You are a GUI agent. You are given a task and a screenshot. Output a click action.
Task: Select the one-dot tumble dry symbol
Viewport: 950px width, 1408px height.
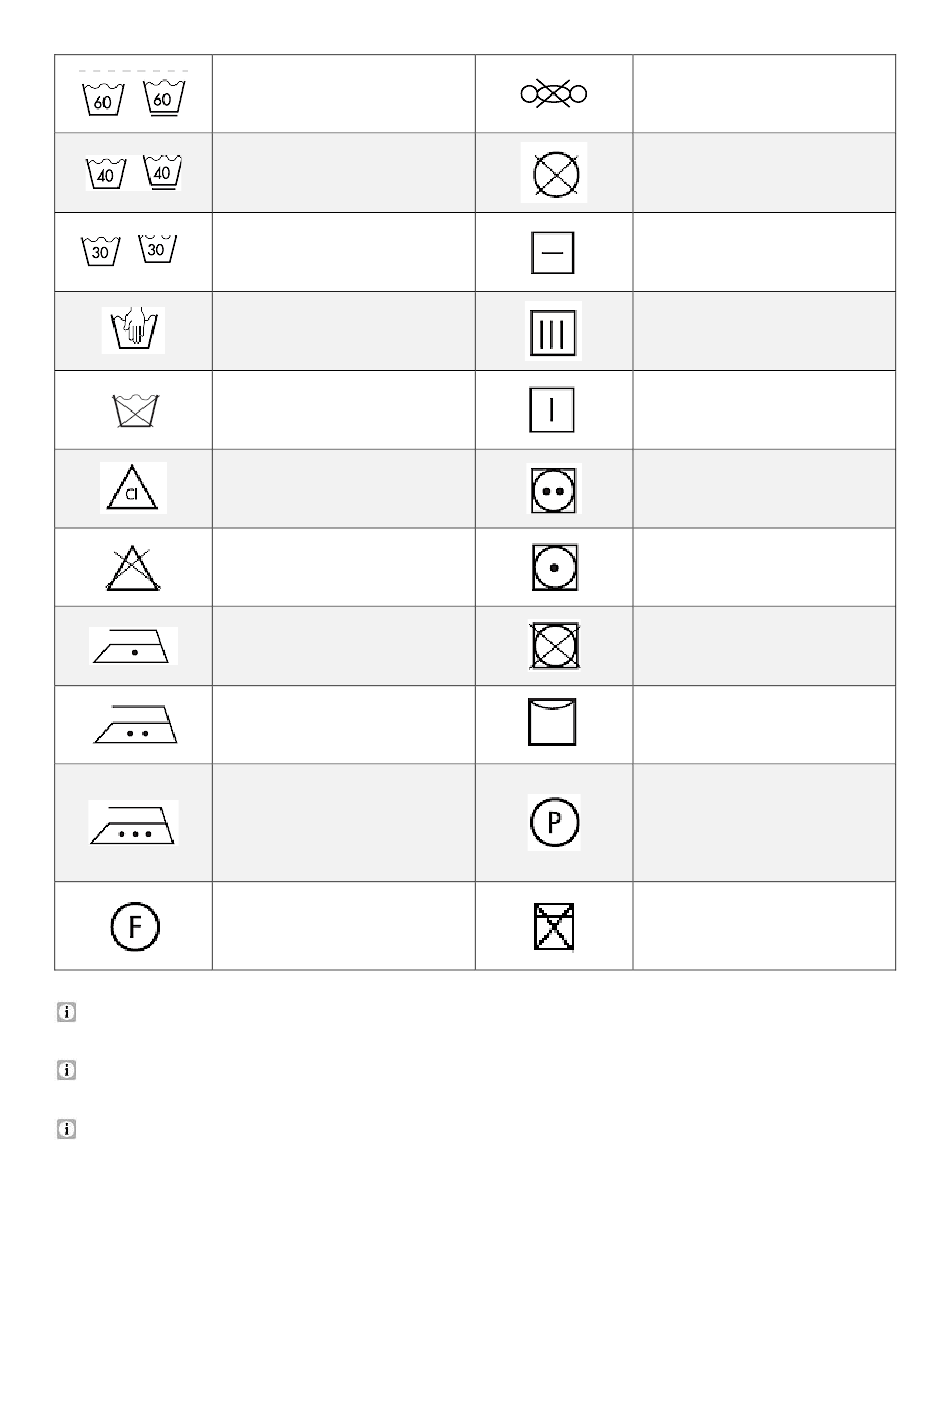pyautogui.click(x=555, y=567)
